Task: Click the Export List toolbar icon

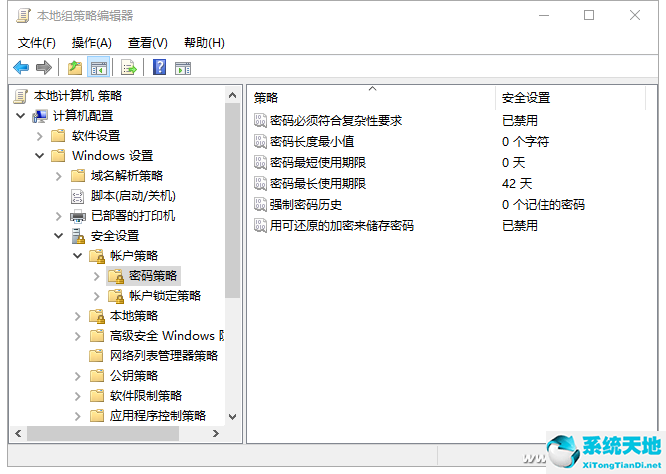Action: coord(129,68)
